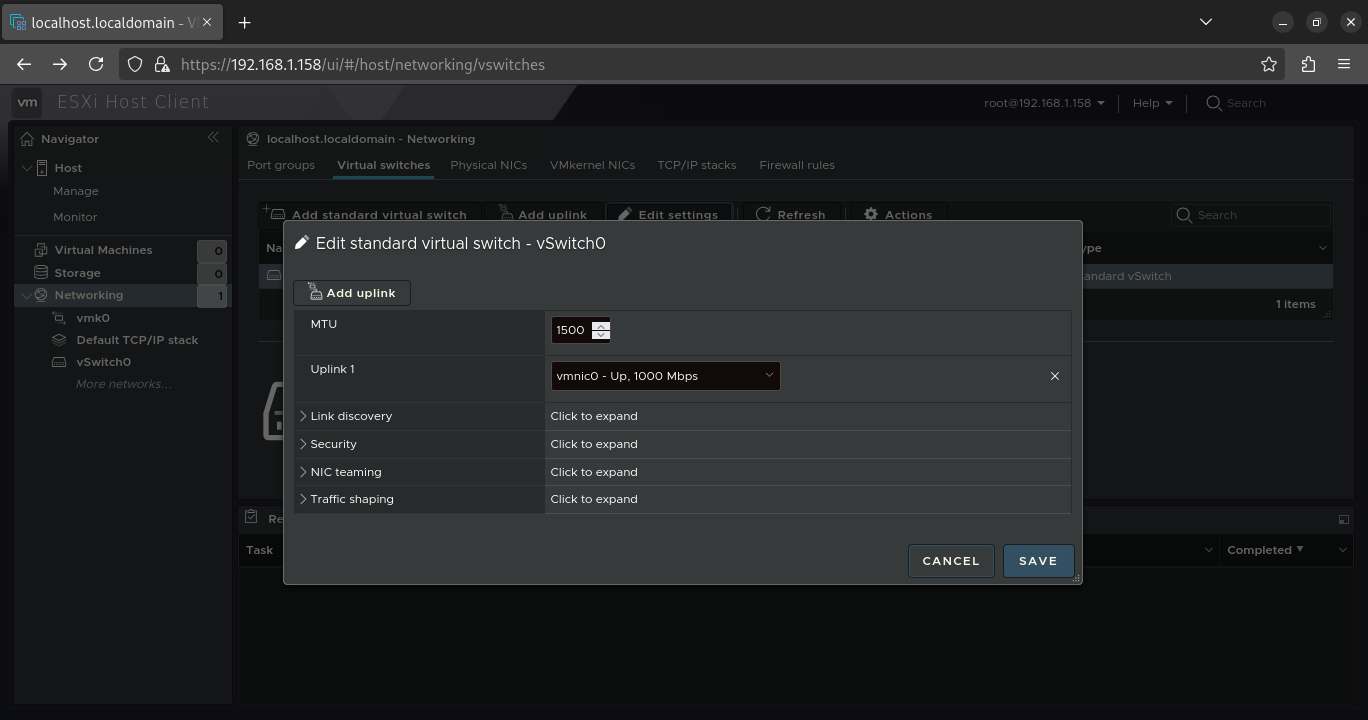The image size is (1368, 720).
Task: Decrease MTU value with down stepper arrow
Action: point(600,335)
